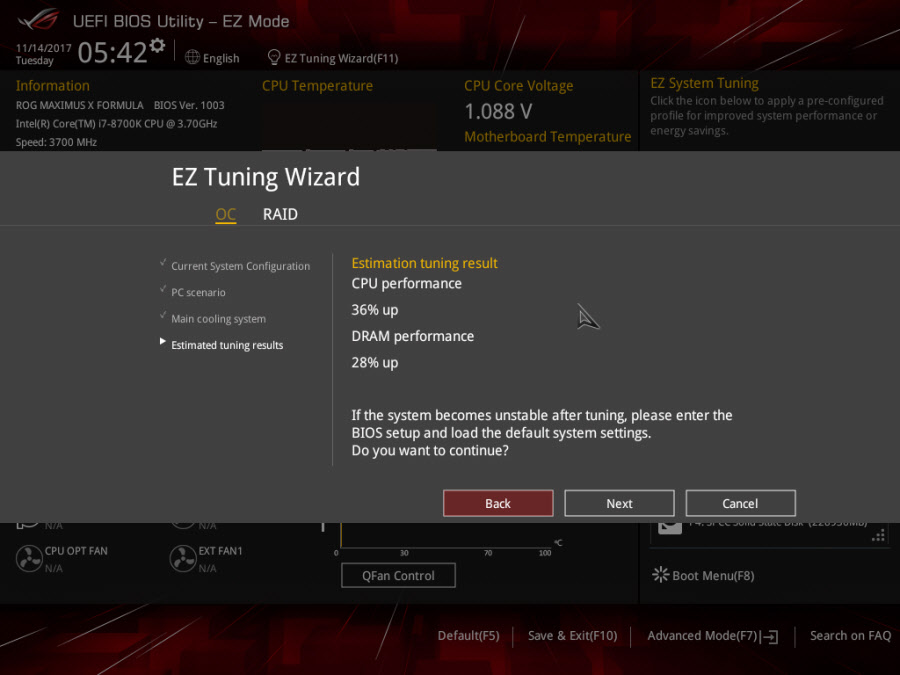Cancel the EZ Tuning Wizard
The height and width of the screenshot is (675, 900).
pos(740,503)
